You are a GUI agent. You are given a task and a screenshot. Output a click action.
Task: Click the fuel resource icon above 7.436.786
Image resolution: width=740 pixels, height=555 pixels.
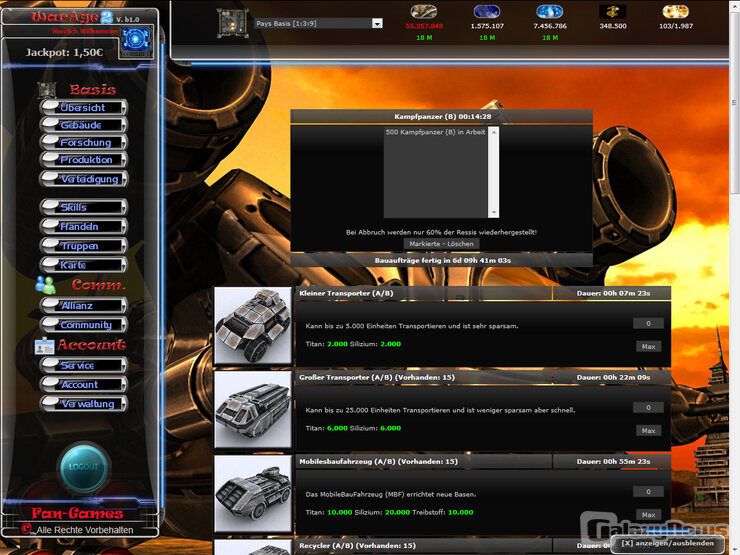[550, 11]
